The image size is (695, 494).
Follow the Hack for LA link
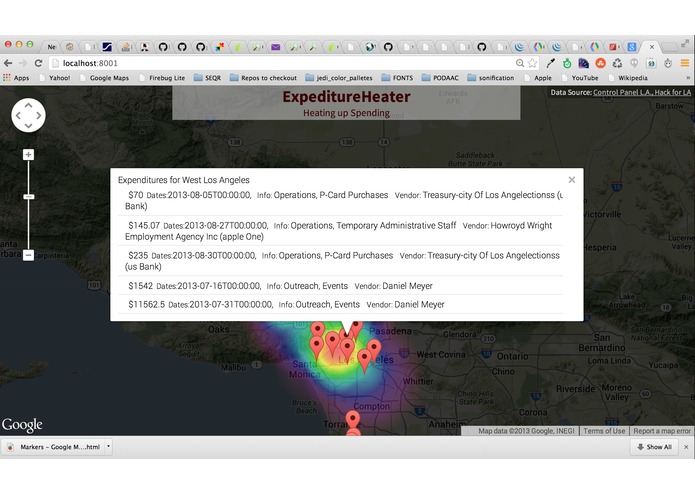click(x=672, y=93)
